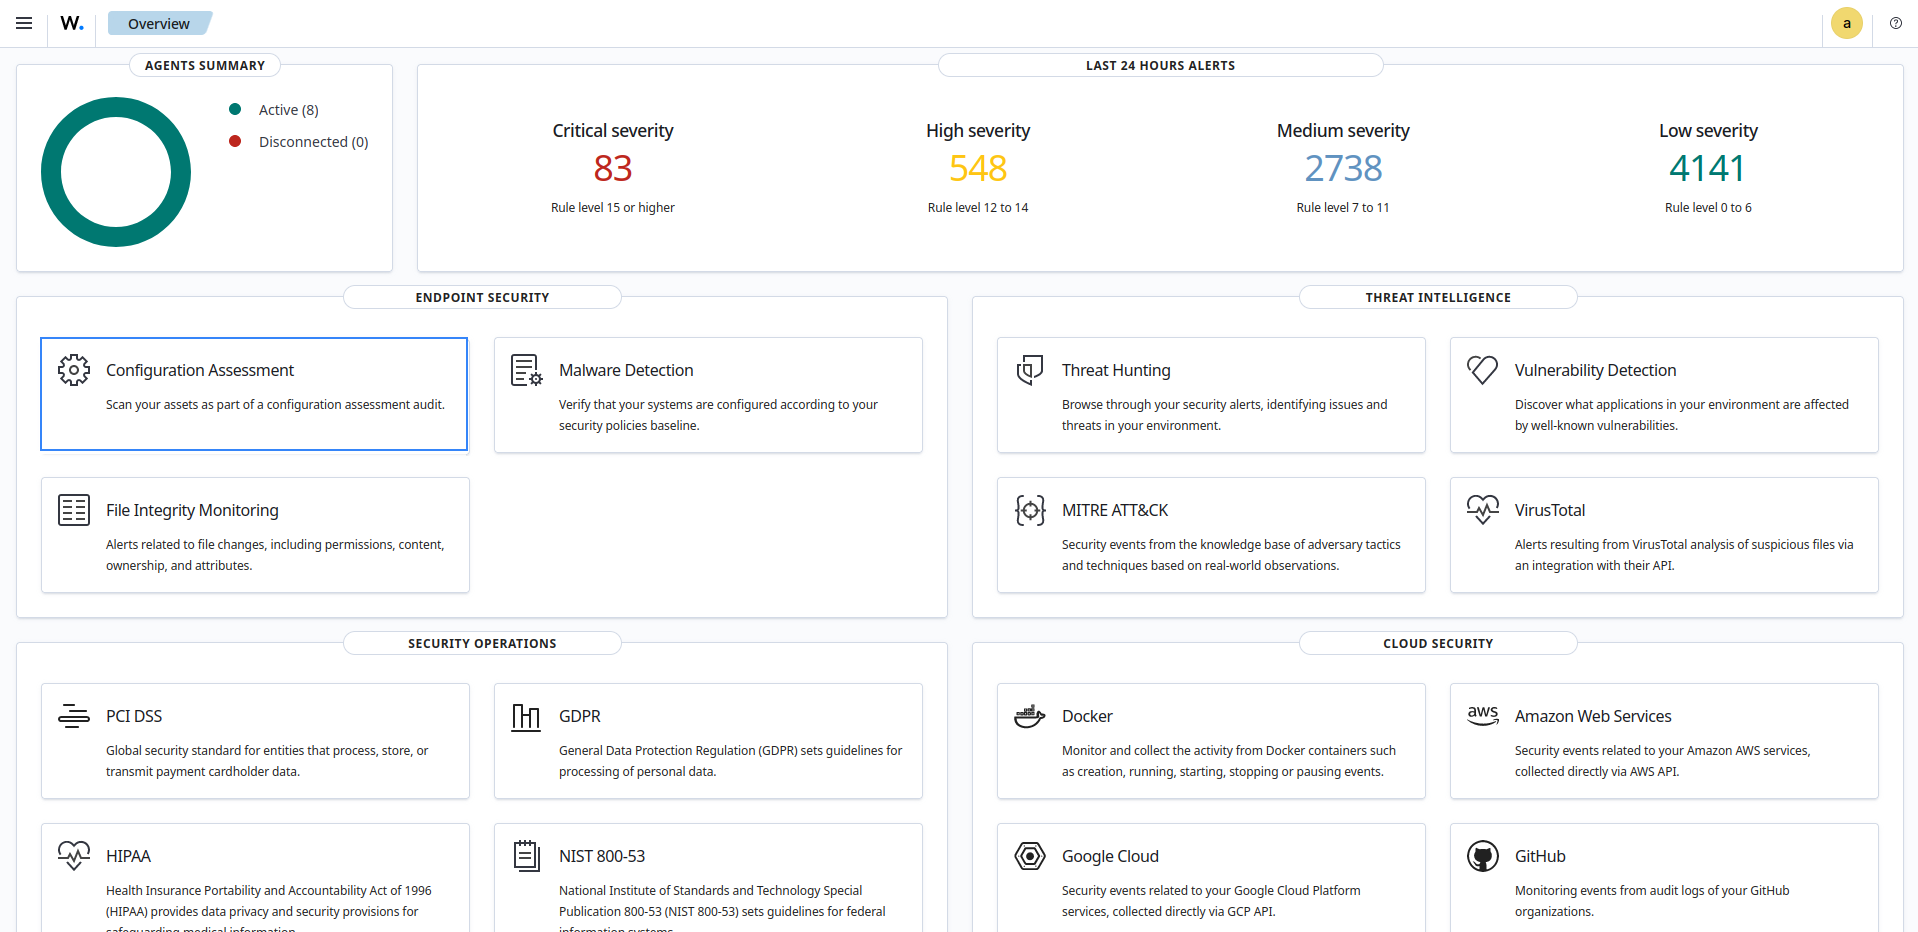This screenshot has width=1918, height=932.
Task: Click the GDPR document icon
Action: pos(526,716)
